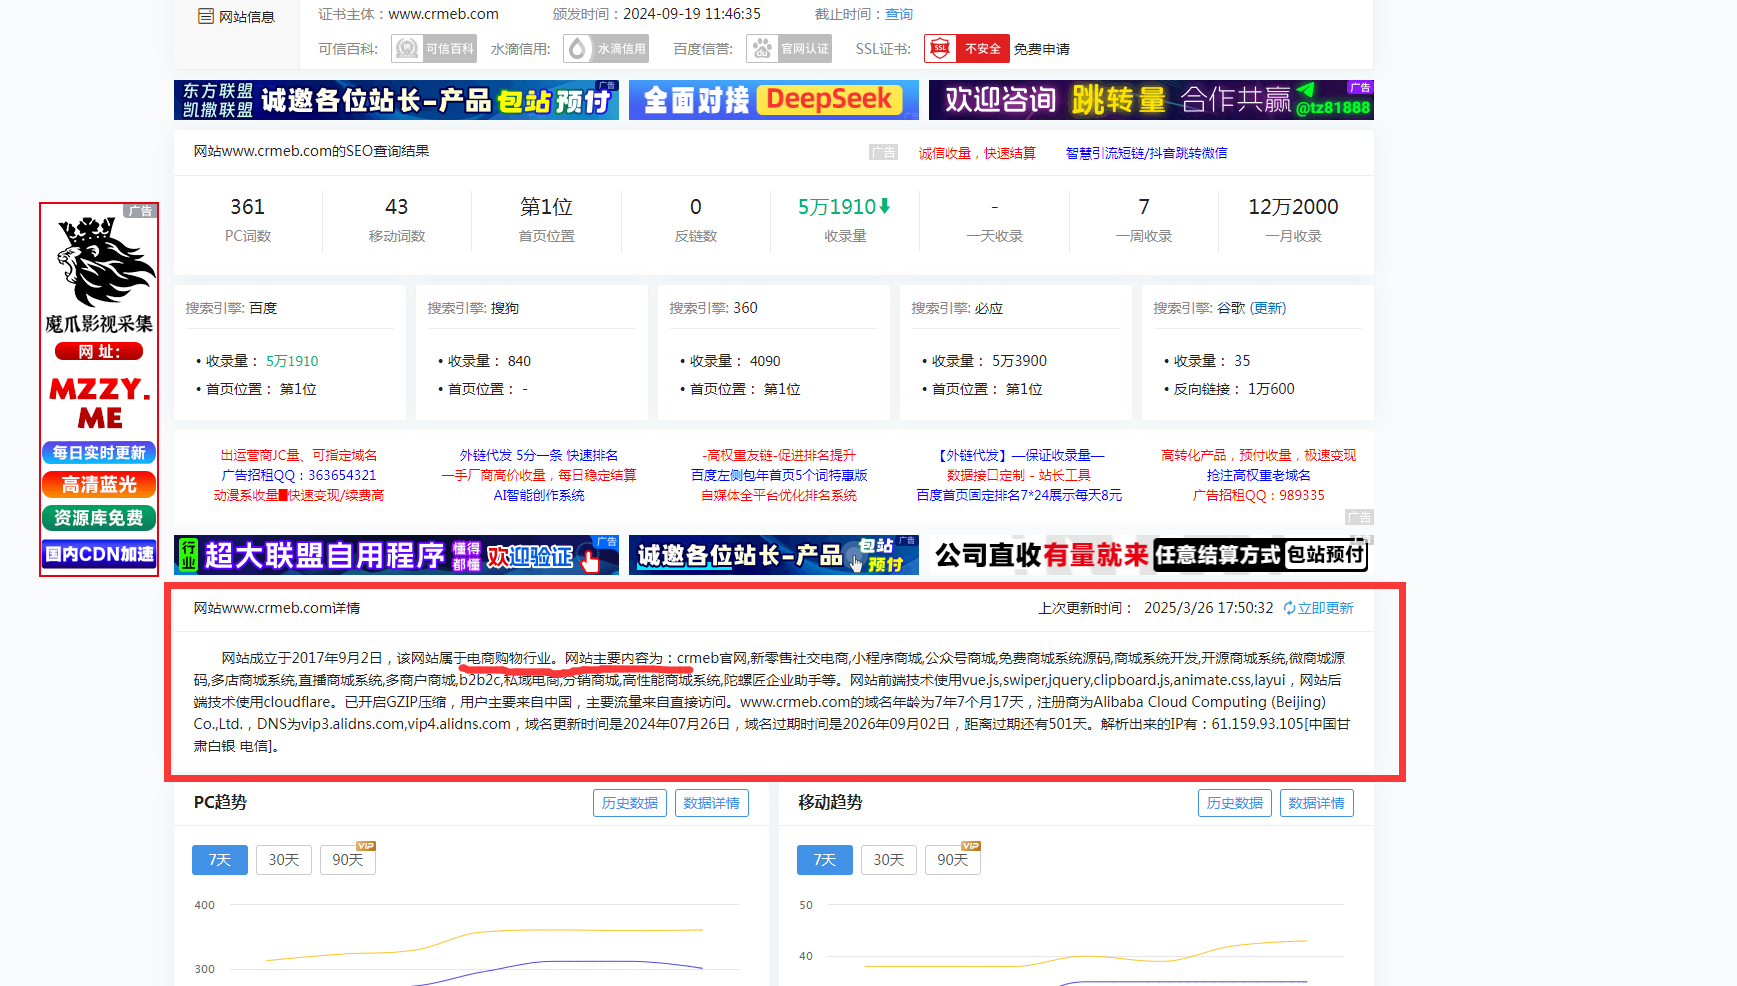
Task: Click the 查询 expiry time link
Action: pos(899,14)
